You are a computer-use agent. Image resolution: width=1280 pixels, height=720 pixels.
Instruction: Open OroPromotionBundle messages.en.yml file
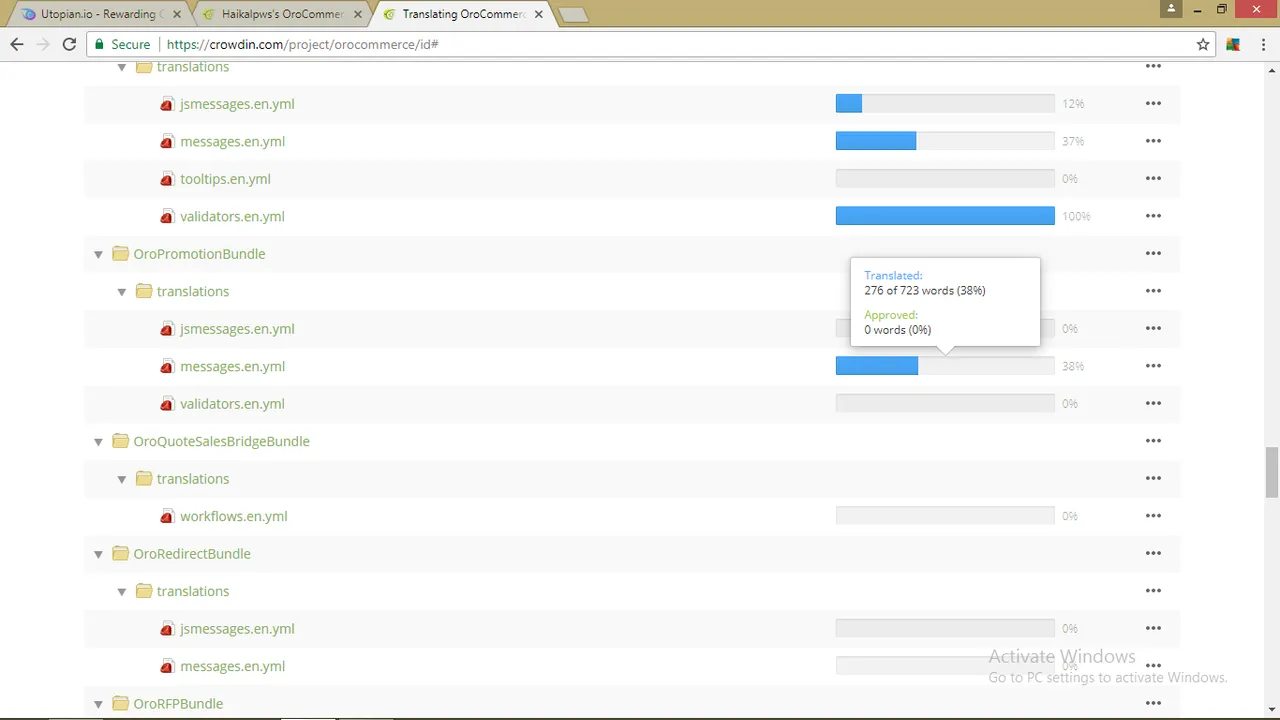pyautogui.click(x=232, y=366)
